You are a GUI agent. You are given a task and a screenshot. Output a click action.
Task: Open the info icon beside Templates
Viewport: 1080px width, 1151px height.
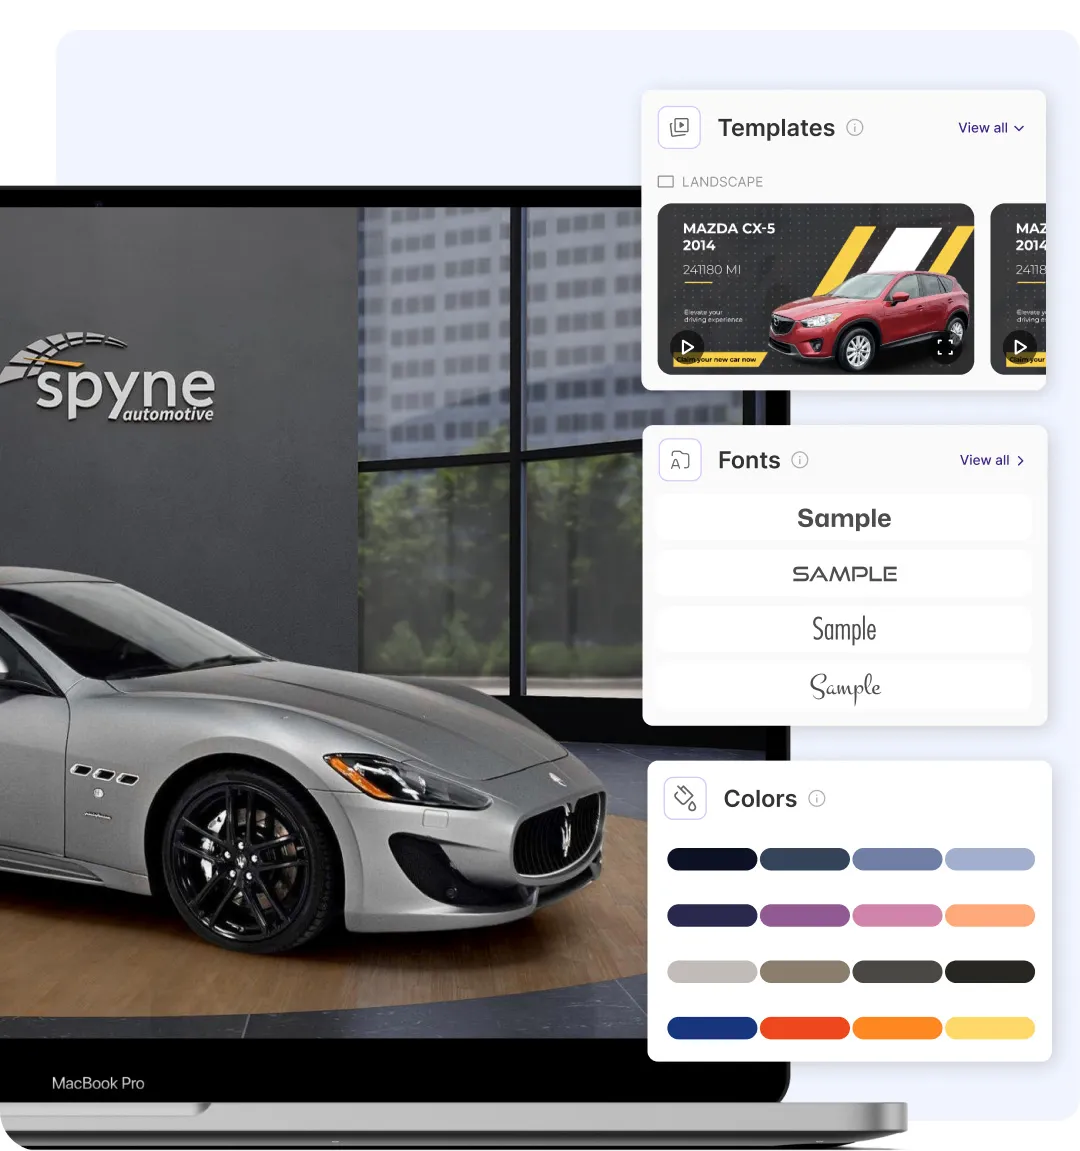pyautogui.click(x=855, y=128)
